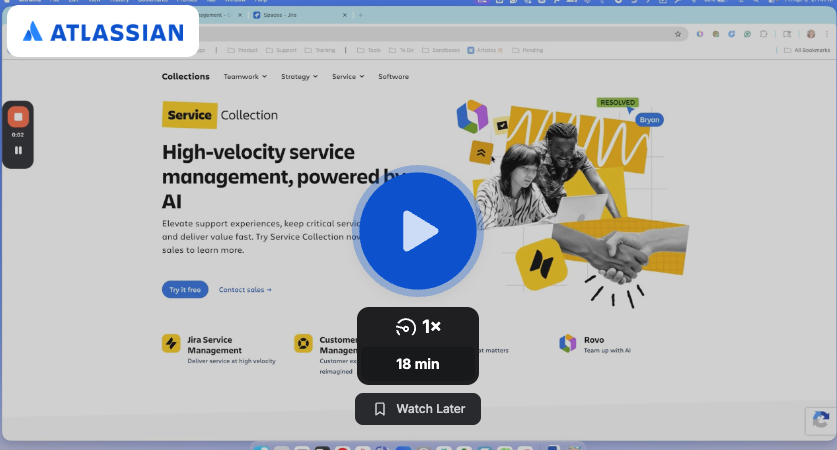This screenshot has width=837, height=450.
Task: Pause the screen recording
Action: point(18,151)
